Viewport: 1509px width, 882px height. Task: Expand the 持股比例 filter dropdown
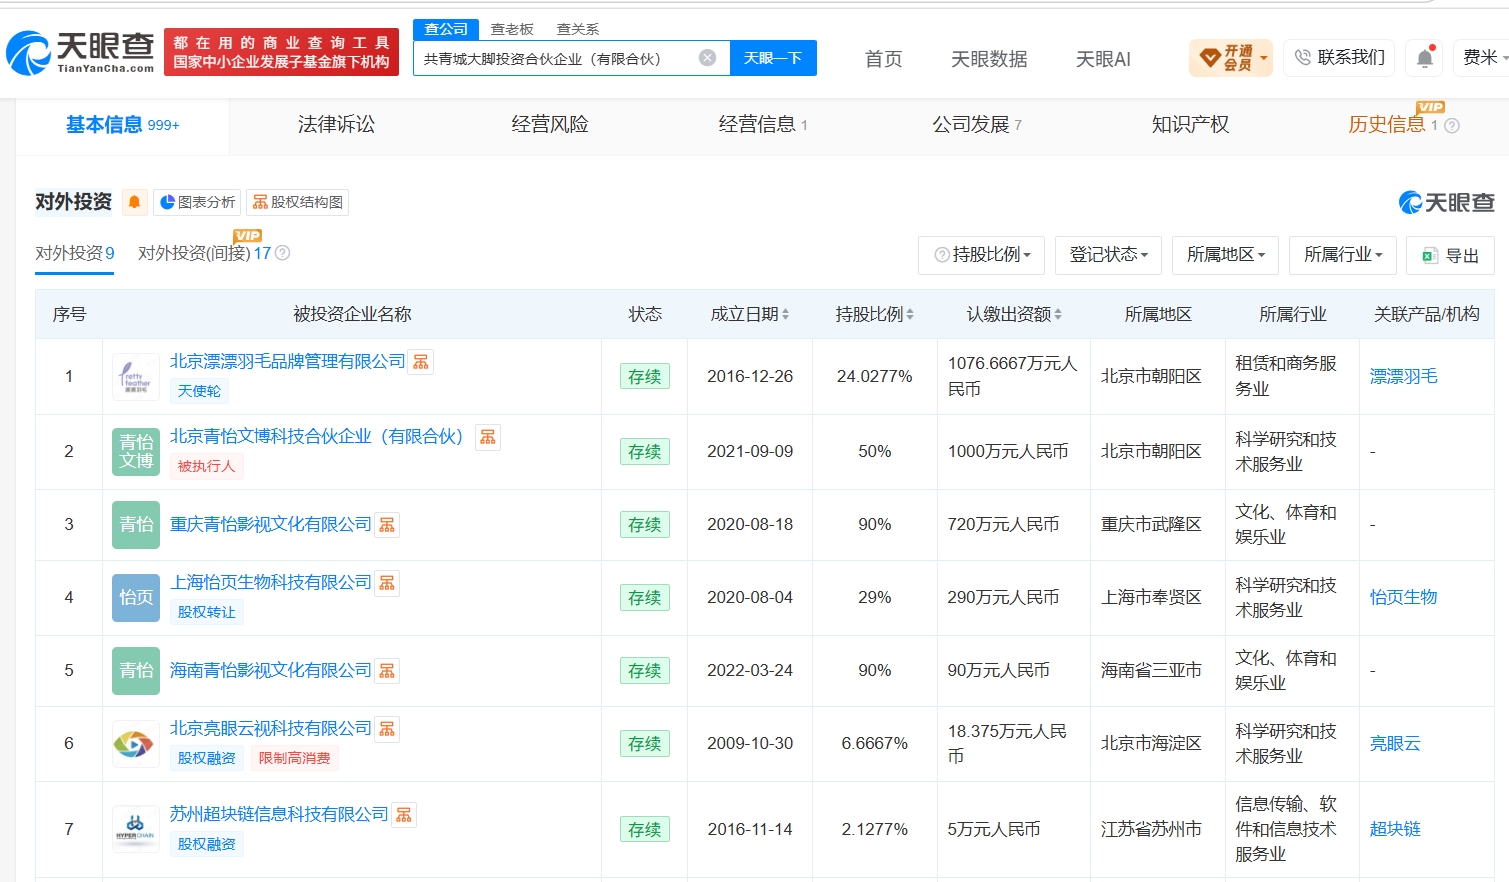click(x=981, y=256)
